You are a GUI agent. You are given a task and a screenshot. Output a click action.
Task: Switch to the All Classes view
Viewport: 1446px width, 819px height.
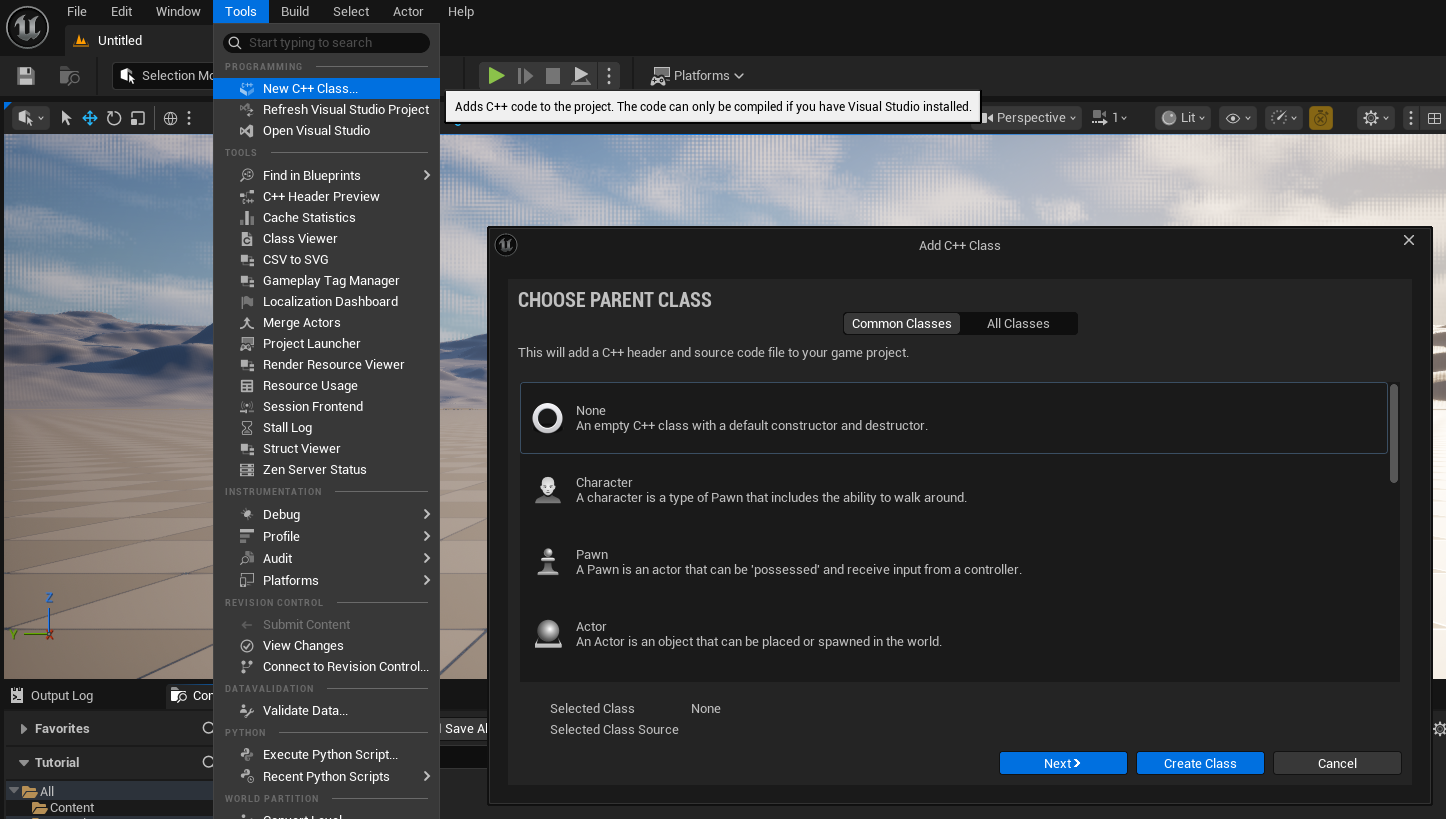click(x=1018, y=324)
